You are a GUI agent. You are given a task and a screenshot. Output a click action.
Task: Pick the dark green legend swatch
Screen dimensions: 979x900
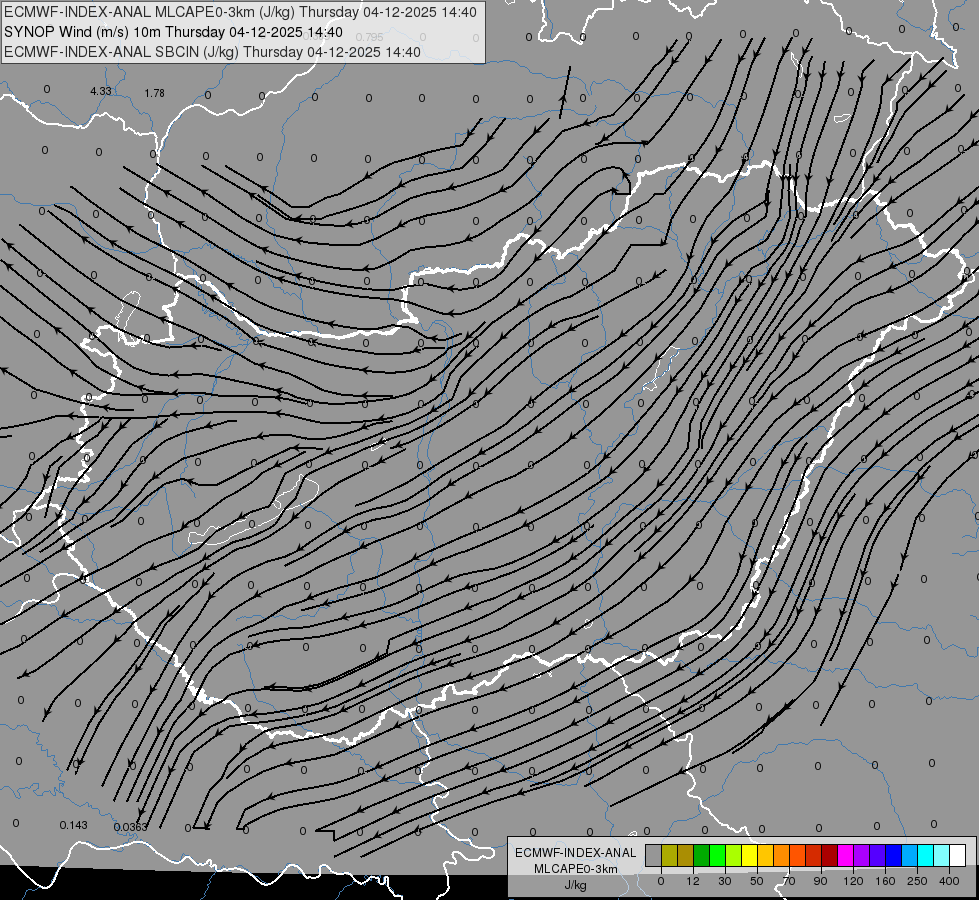coord(702,855)
